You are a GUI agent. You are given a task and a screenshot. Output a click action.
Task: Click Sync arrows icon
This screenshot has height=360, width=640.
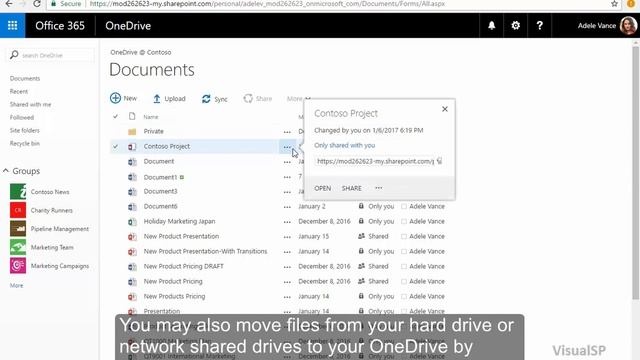(206, 99)
